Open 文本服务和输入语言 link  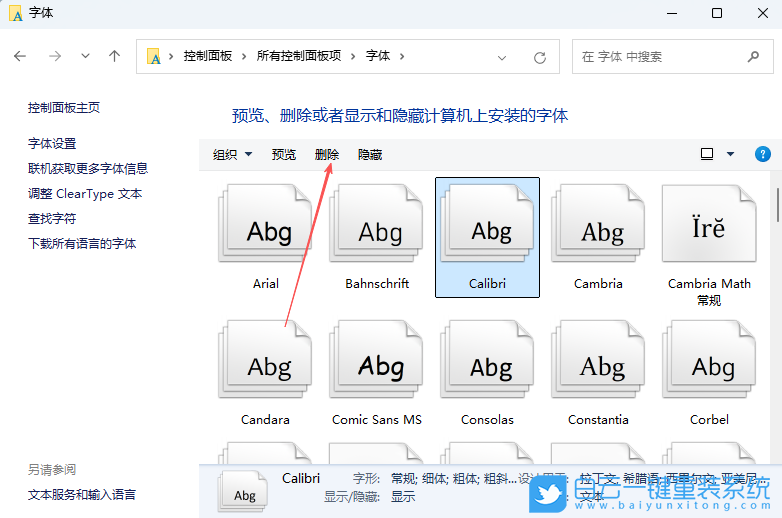click(82, 495)
